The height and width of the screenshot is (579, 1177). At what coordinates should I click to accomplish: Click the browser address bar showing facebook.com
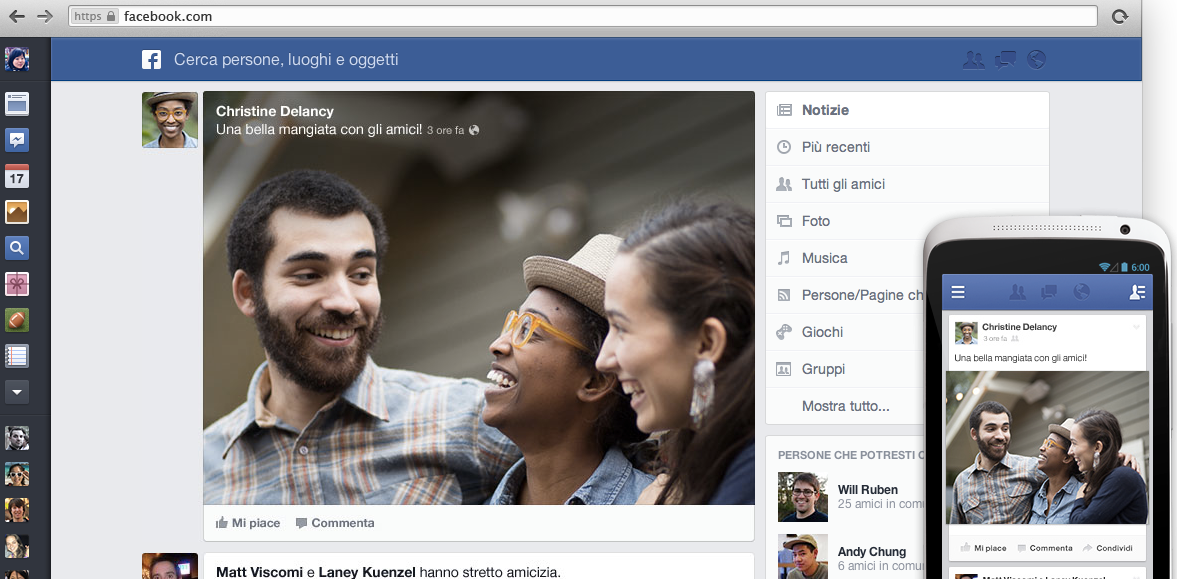point(582,16)
